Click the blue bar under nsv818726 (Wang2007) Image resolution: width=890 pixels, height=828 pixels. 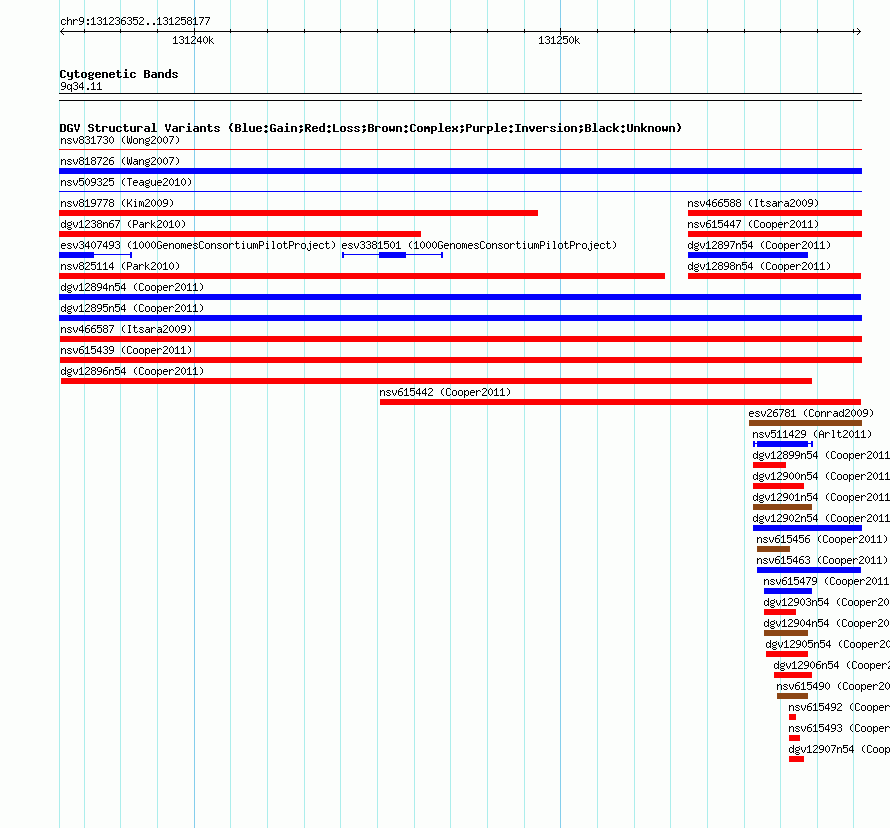pos(460,171)
